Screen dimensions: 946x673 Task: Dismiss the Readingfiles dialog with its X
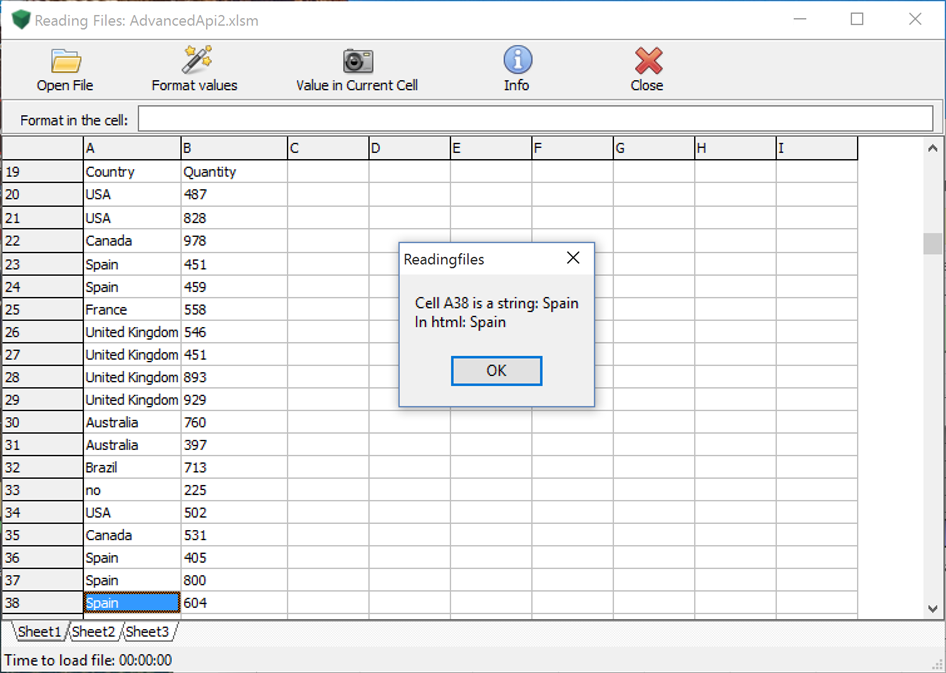[x=573, y=259]
